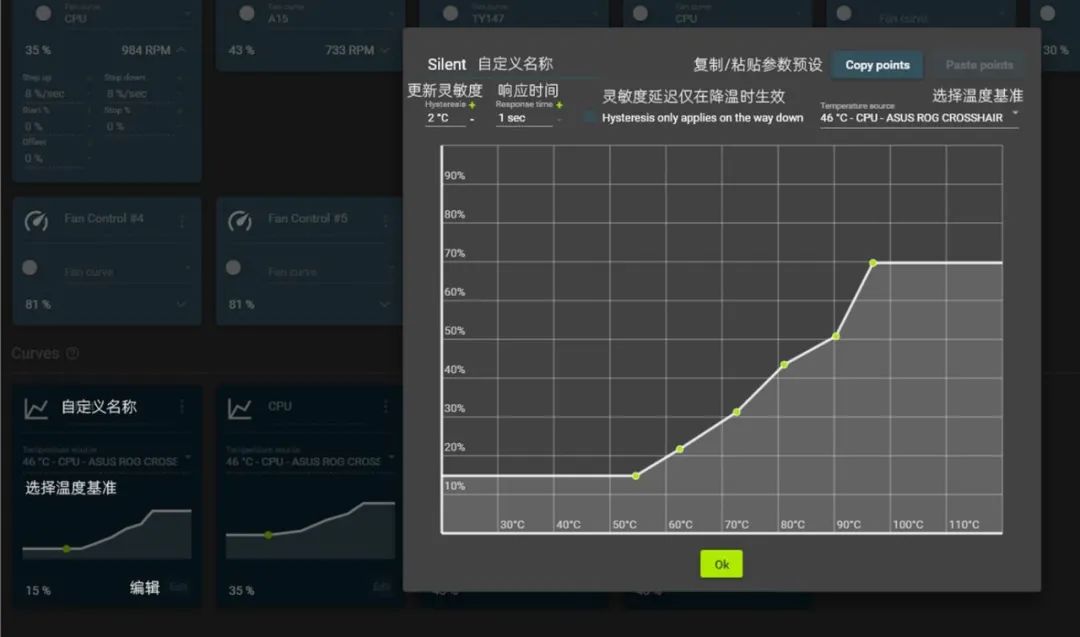Select the curve chart icon on 自定义名称 card
The width and height of the screenshot is (1080, 637).
35,407
